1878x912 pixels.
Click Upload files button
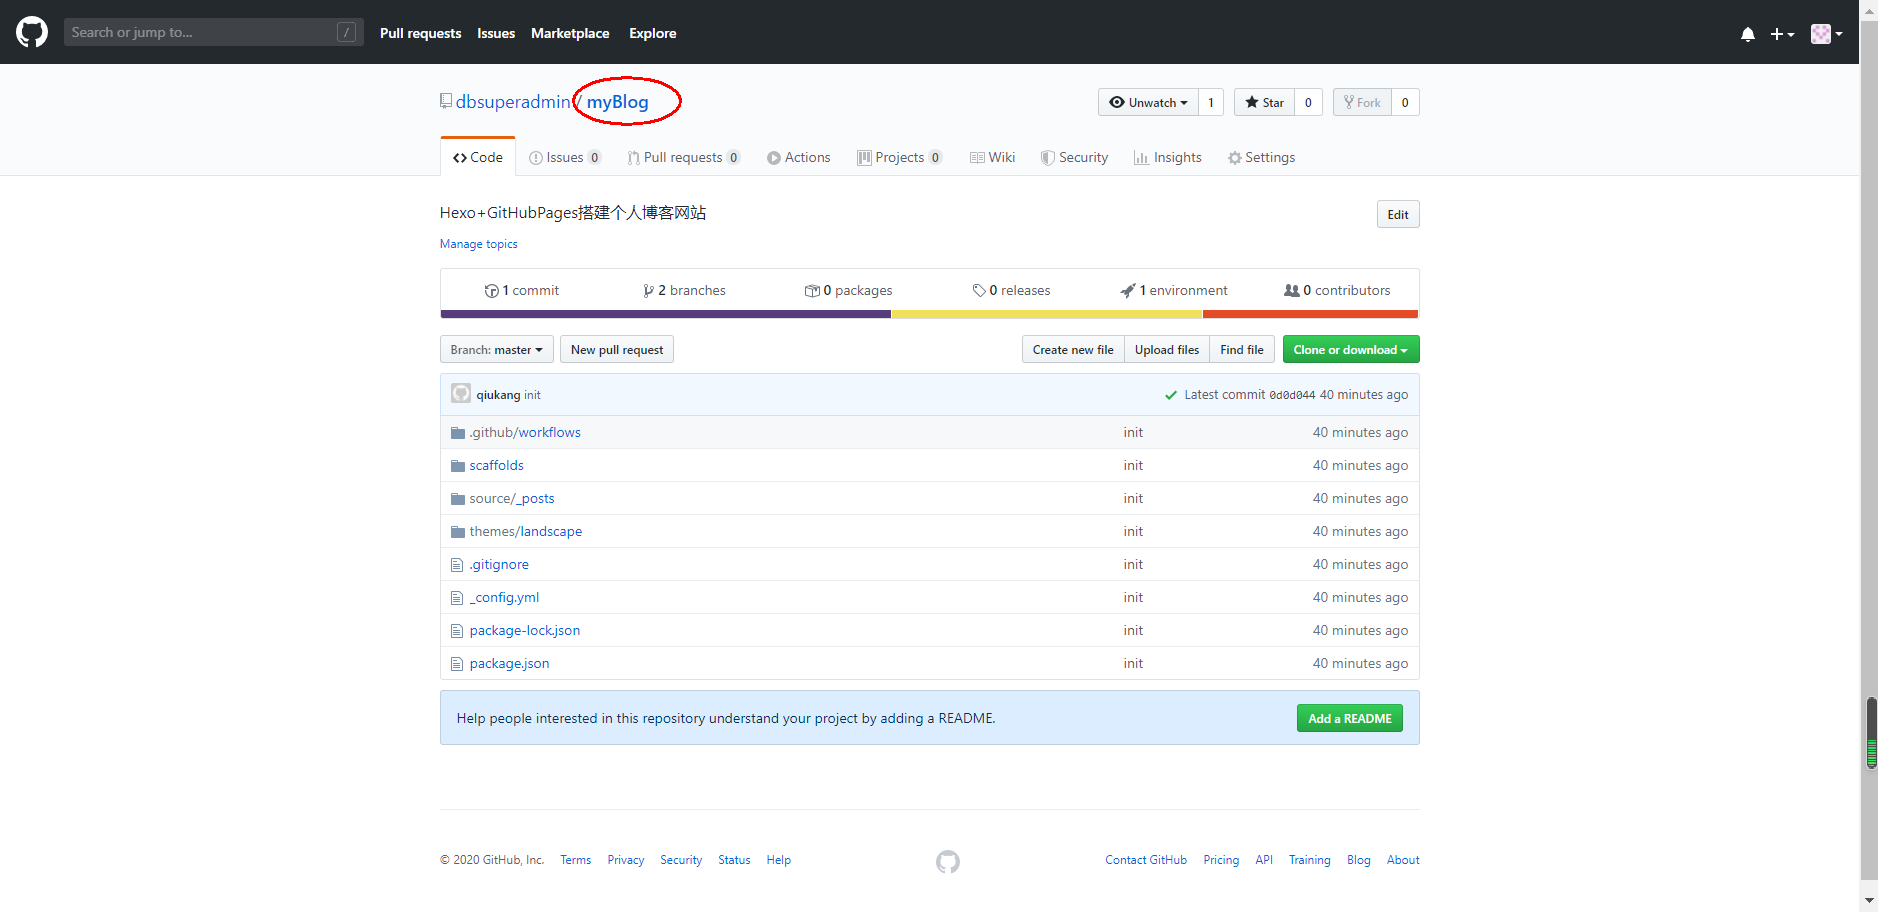(1167, 349)
